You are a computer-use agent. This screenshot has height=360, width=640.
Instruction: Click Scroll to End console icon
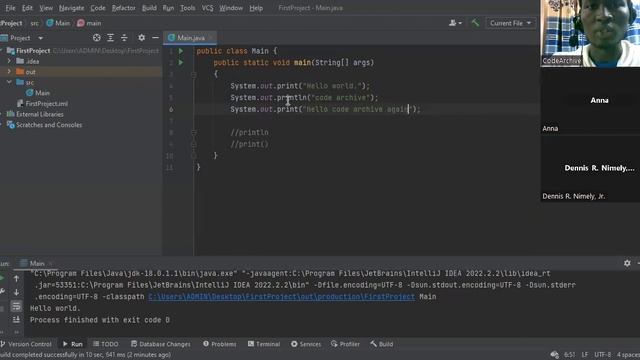(16, 320)
